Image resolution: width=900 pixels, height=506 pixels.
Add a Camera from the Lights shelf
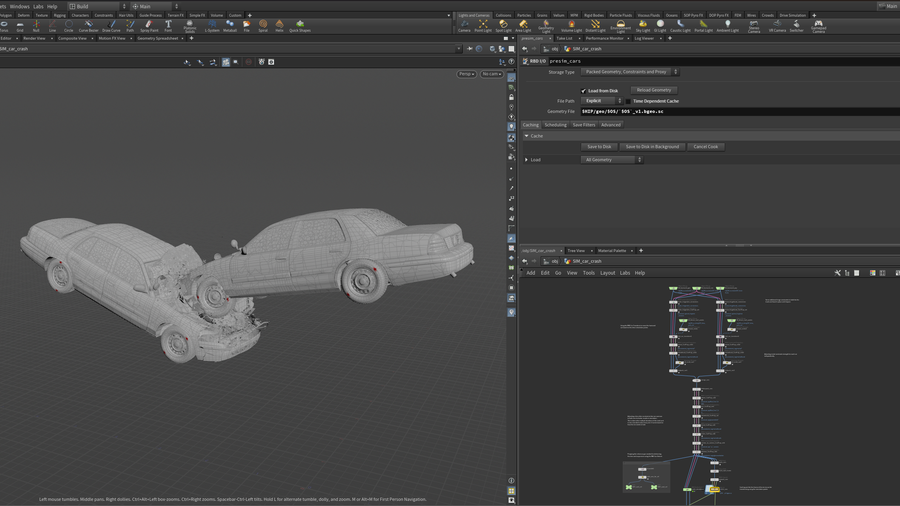pyautogui.click(x=464, y=25)
